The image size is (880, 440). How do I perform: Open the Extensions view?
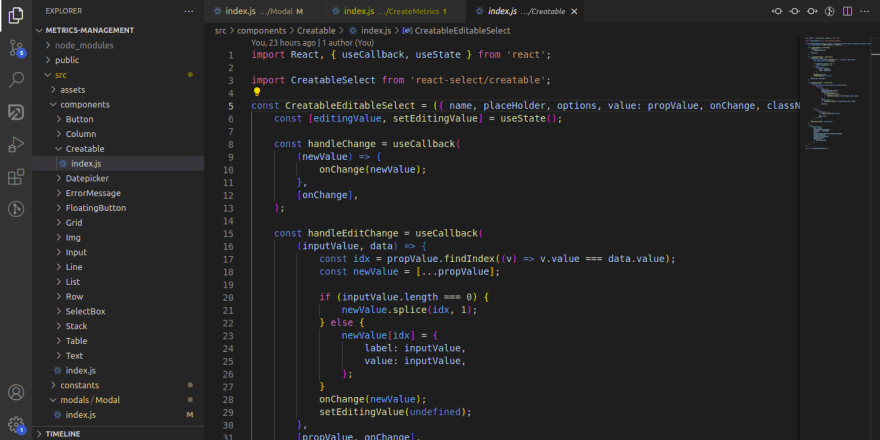[16, 177]
